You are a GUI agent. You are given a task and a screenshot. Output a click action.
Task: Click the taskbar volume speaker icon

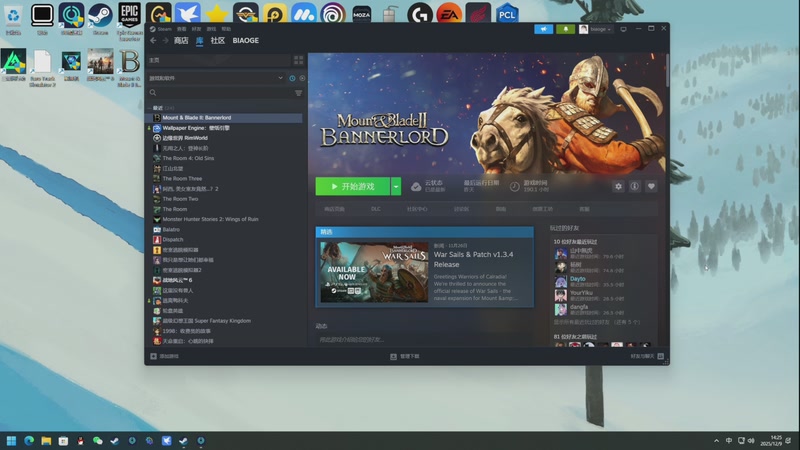[751, 441]
